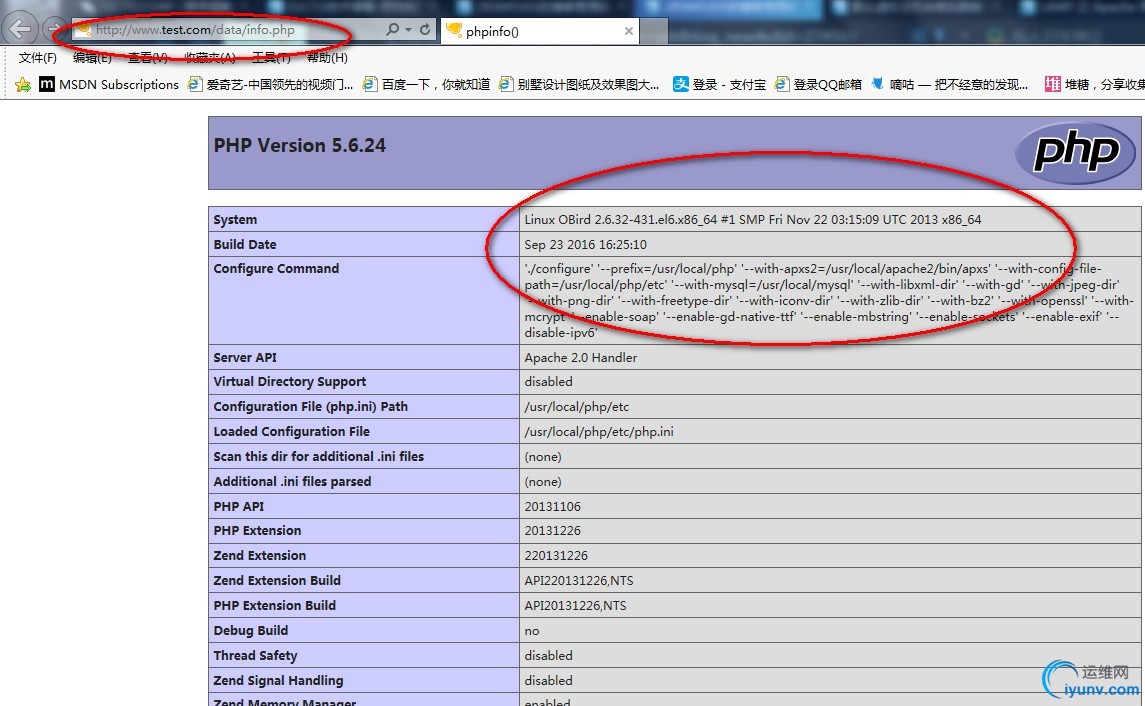Click the Virtual Directory Support label
The width and height of the screenshot is (1145, 706).
tap(290, 382)
